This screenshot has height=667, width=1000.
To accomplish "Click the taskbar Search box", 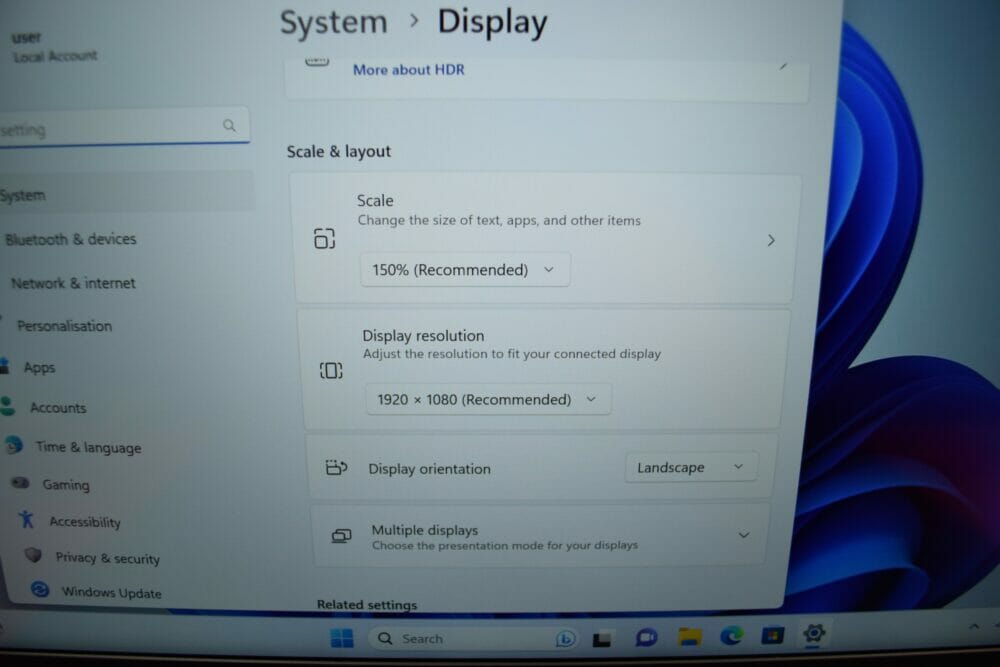I will pos(474,638).
